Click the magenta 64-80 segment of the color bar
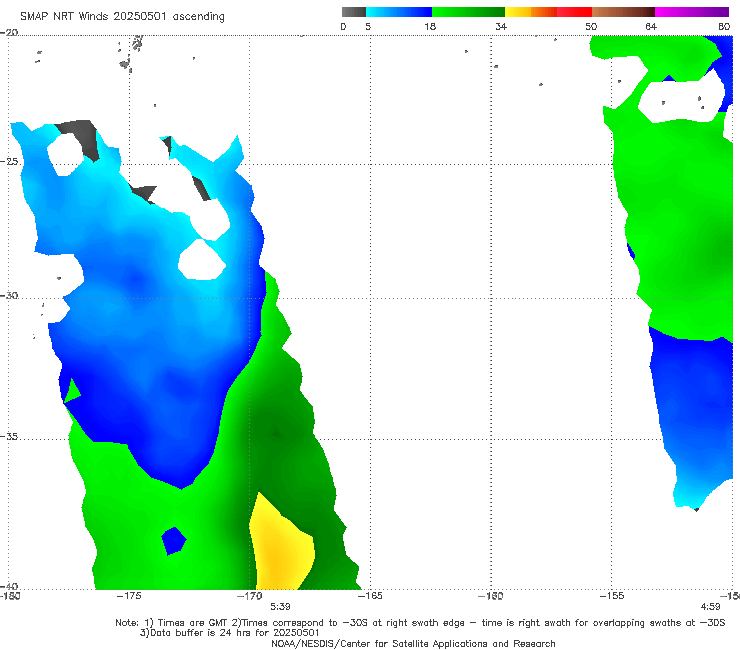 pyautogui.click(x=692, y=12)
